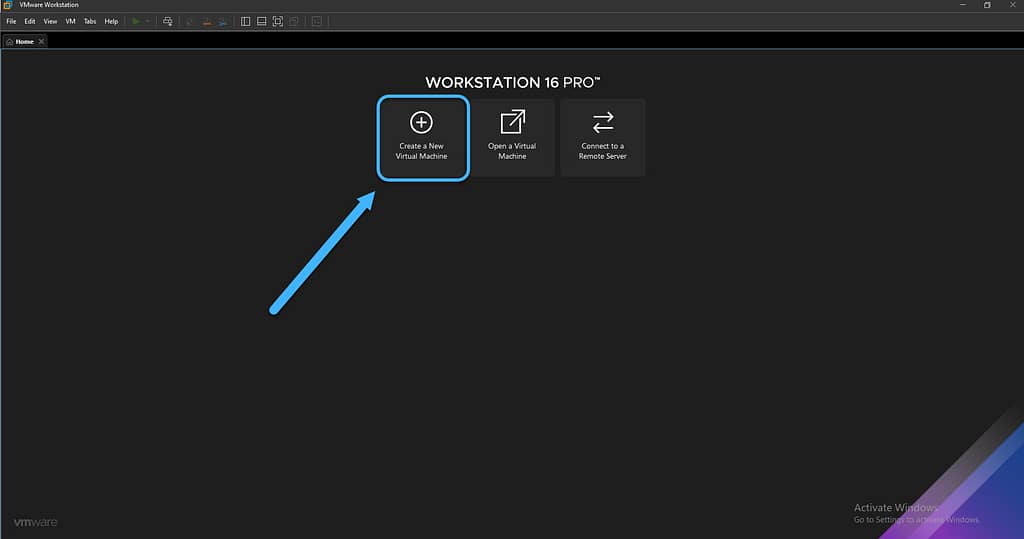The width and height of the screenshot is (1024, 539).
Task: Open the snapshot manager toolbar icon
Action: pos(223,22)
